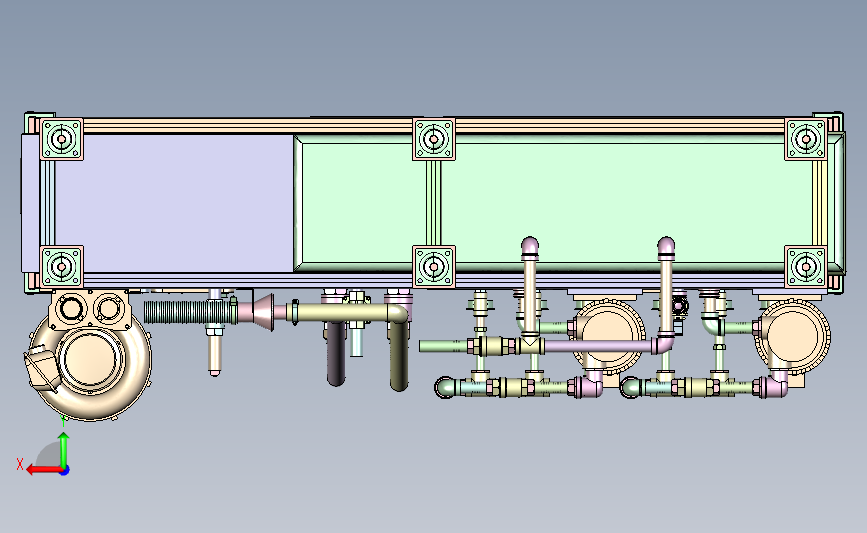Select the left capped vertical riser pipe
867x533 pixels.
click(x=530, y=288)
